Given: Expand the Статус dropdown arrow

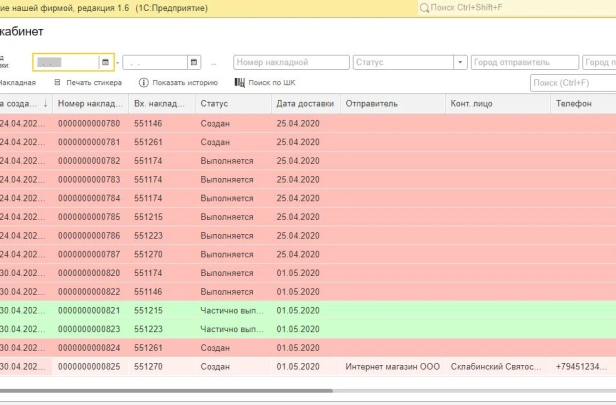Looking at the screenshot, I should click(460, 62).
